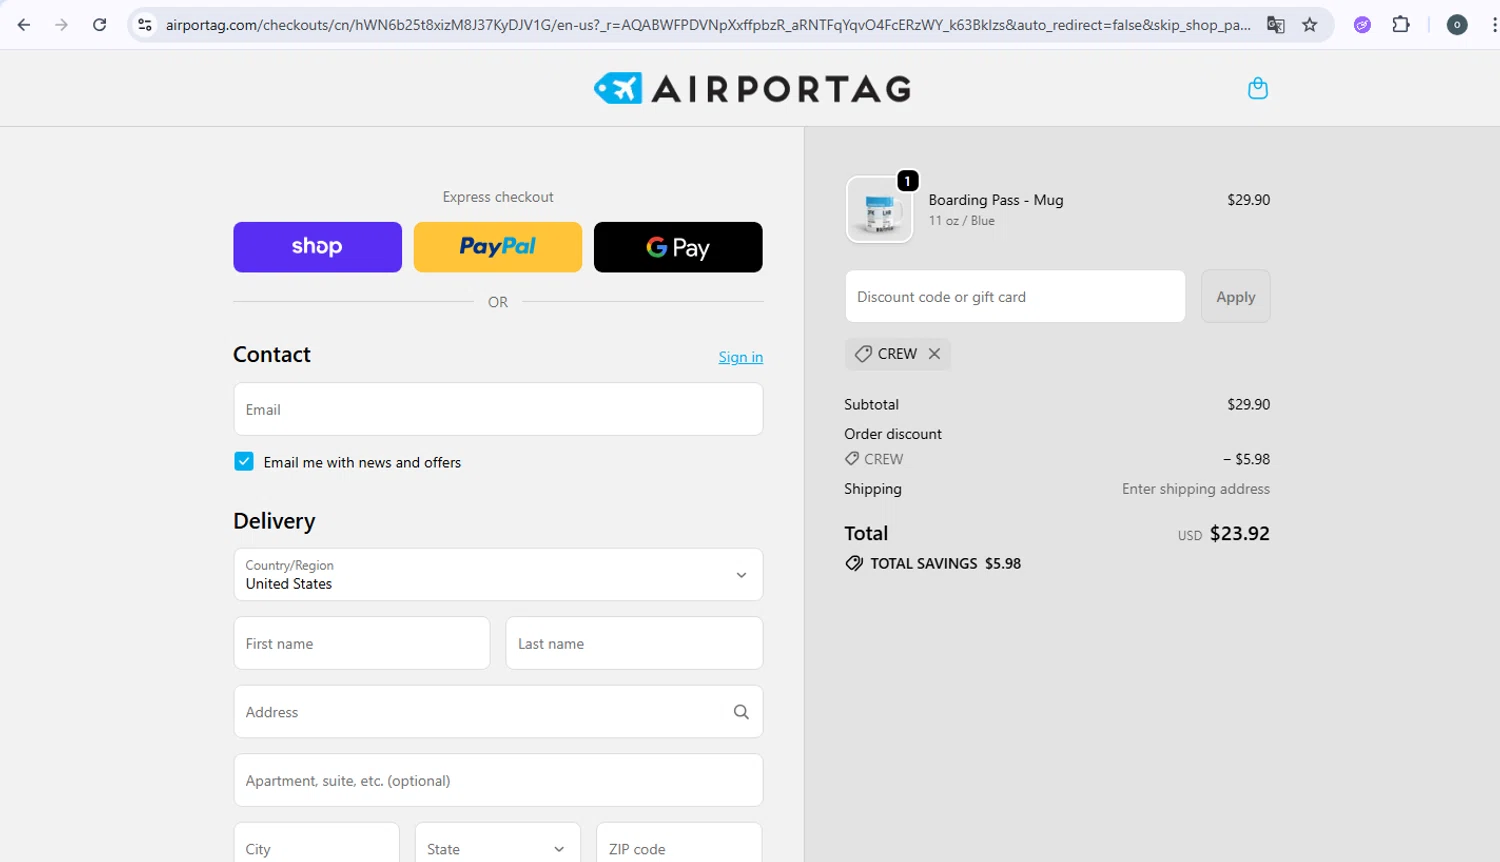Image resolution: width=1500 pixels, height=862 pixels.
Task: Open the State dropdown
Action: click(x=497, y=848)
